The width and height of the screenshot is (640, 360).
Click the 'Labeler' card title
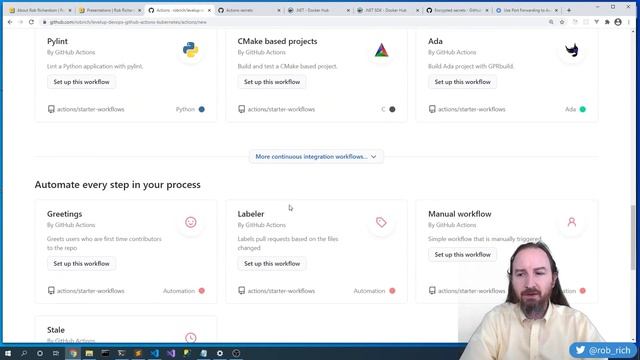pyautogui.click(x=251, y=214)
